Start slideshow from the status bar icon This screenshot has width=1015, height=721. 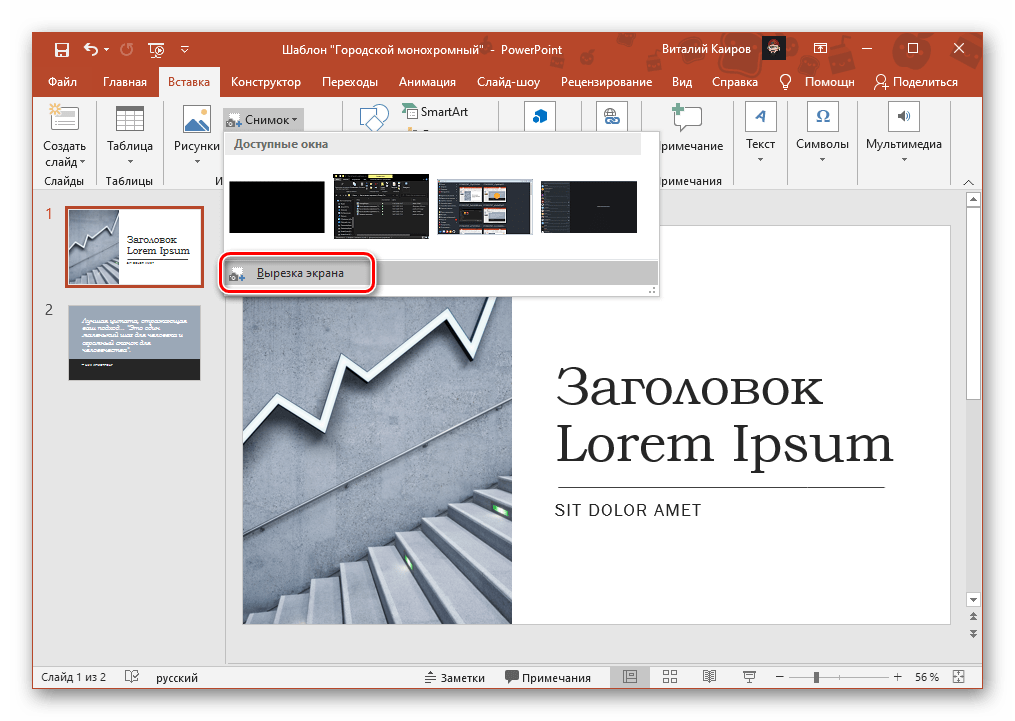pyautogui.click(x=749, y=677)
